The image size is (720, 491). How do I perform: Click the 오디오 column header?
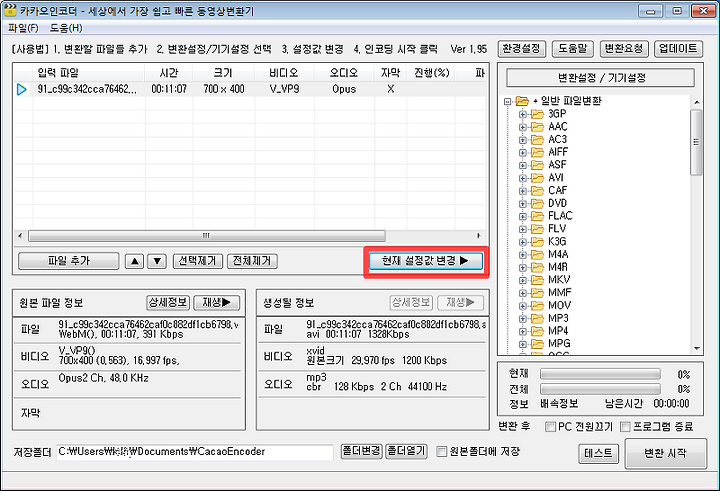tap(344, 73)
